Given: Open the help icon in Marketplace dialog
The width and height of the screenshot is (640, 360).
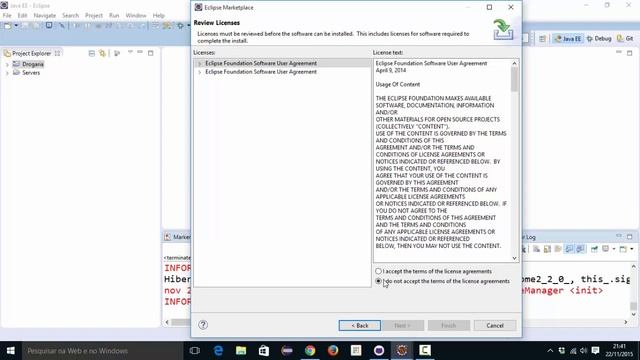Looking at the screenshot, I should 203,324.
